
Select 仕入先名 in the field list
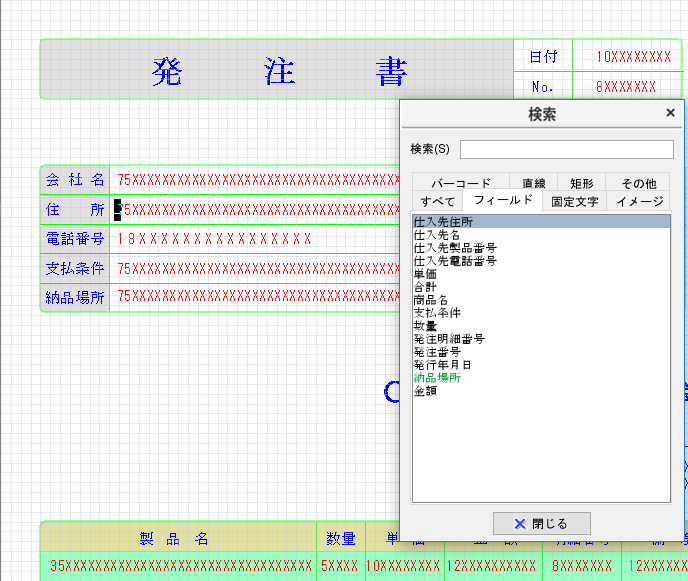(x=541, y=235)
